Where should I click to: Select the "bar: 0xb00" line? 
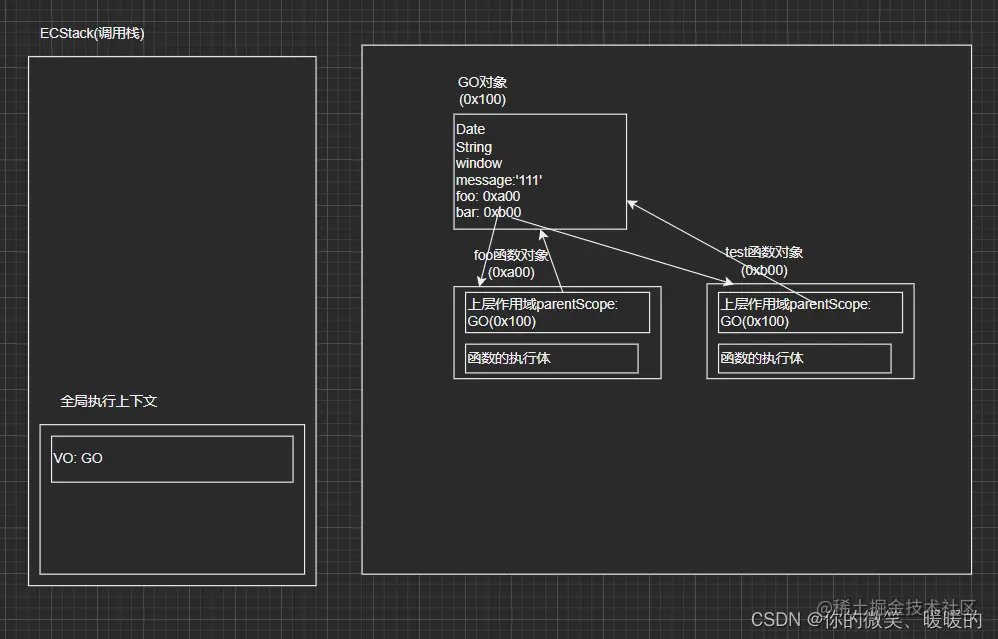tap(488, 212)
